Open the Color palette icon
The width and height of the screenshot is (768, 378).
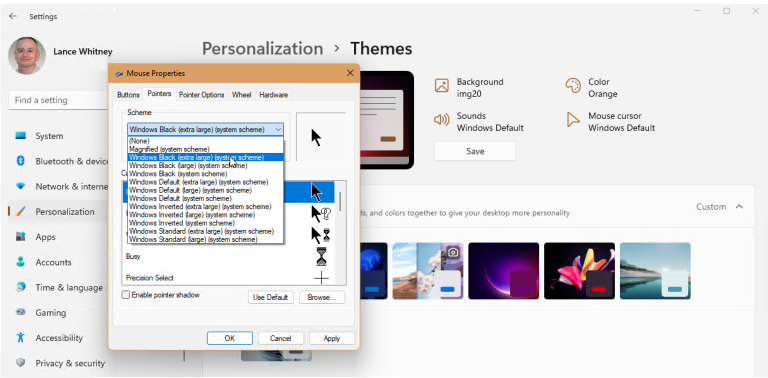point(573,86)
